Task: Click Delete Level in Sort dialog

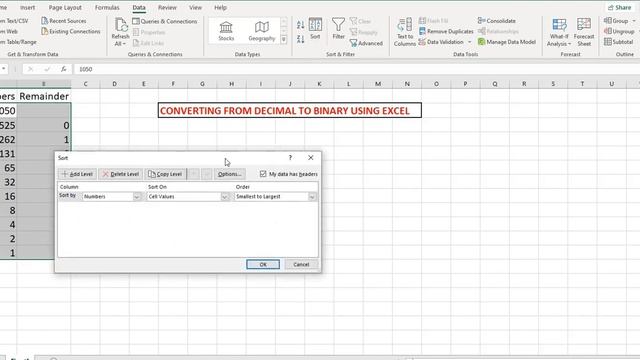Action: tap(120, 174)
